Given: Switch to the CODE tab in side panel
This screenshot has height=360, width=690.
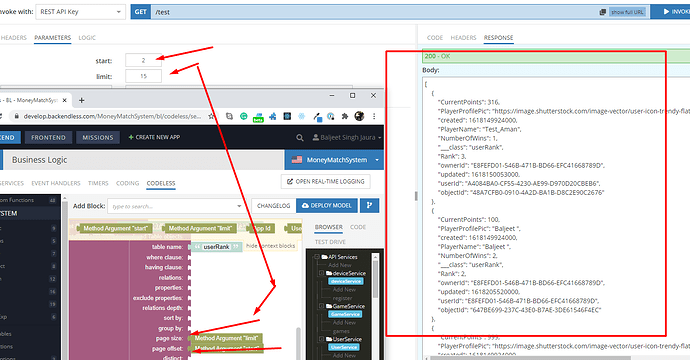Looking at the screenshot, I should 358,227.
